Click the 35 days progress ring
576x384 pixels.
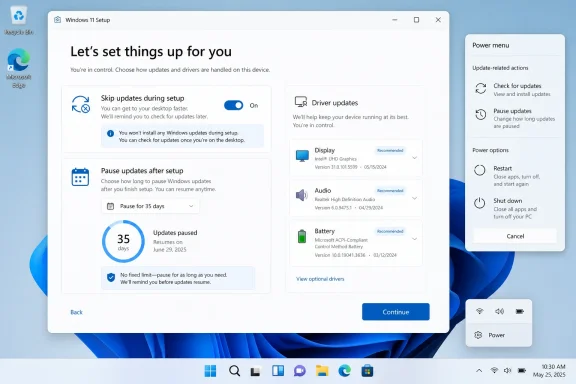coord(123,241)
